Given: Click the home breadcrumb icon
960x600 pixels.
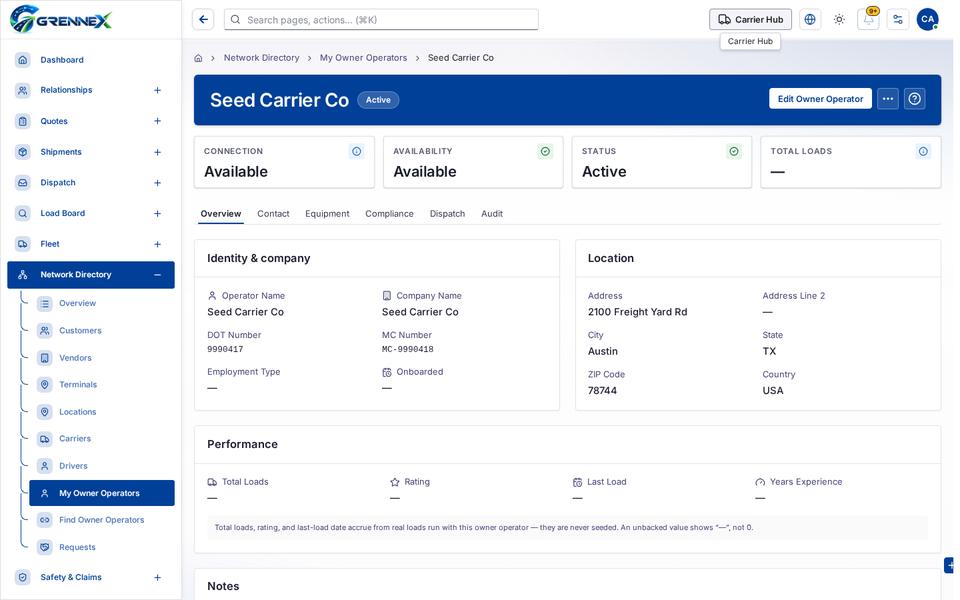Looking at the screenshot, I should point(198,58).
